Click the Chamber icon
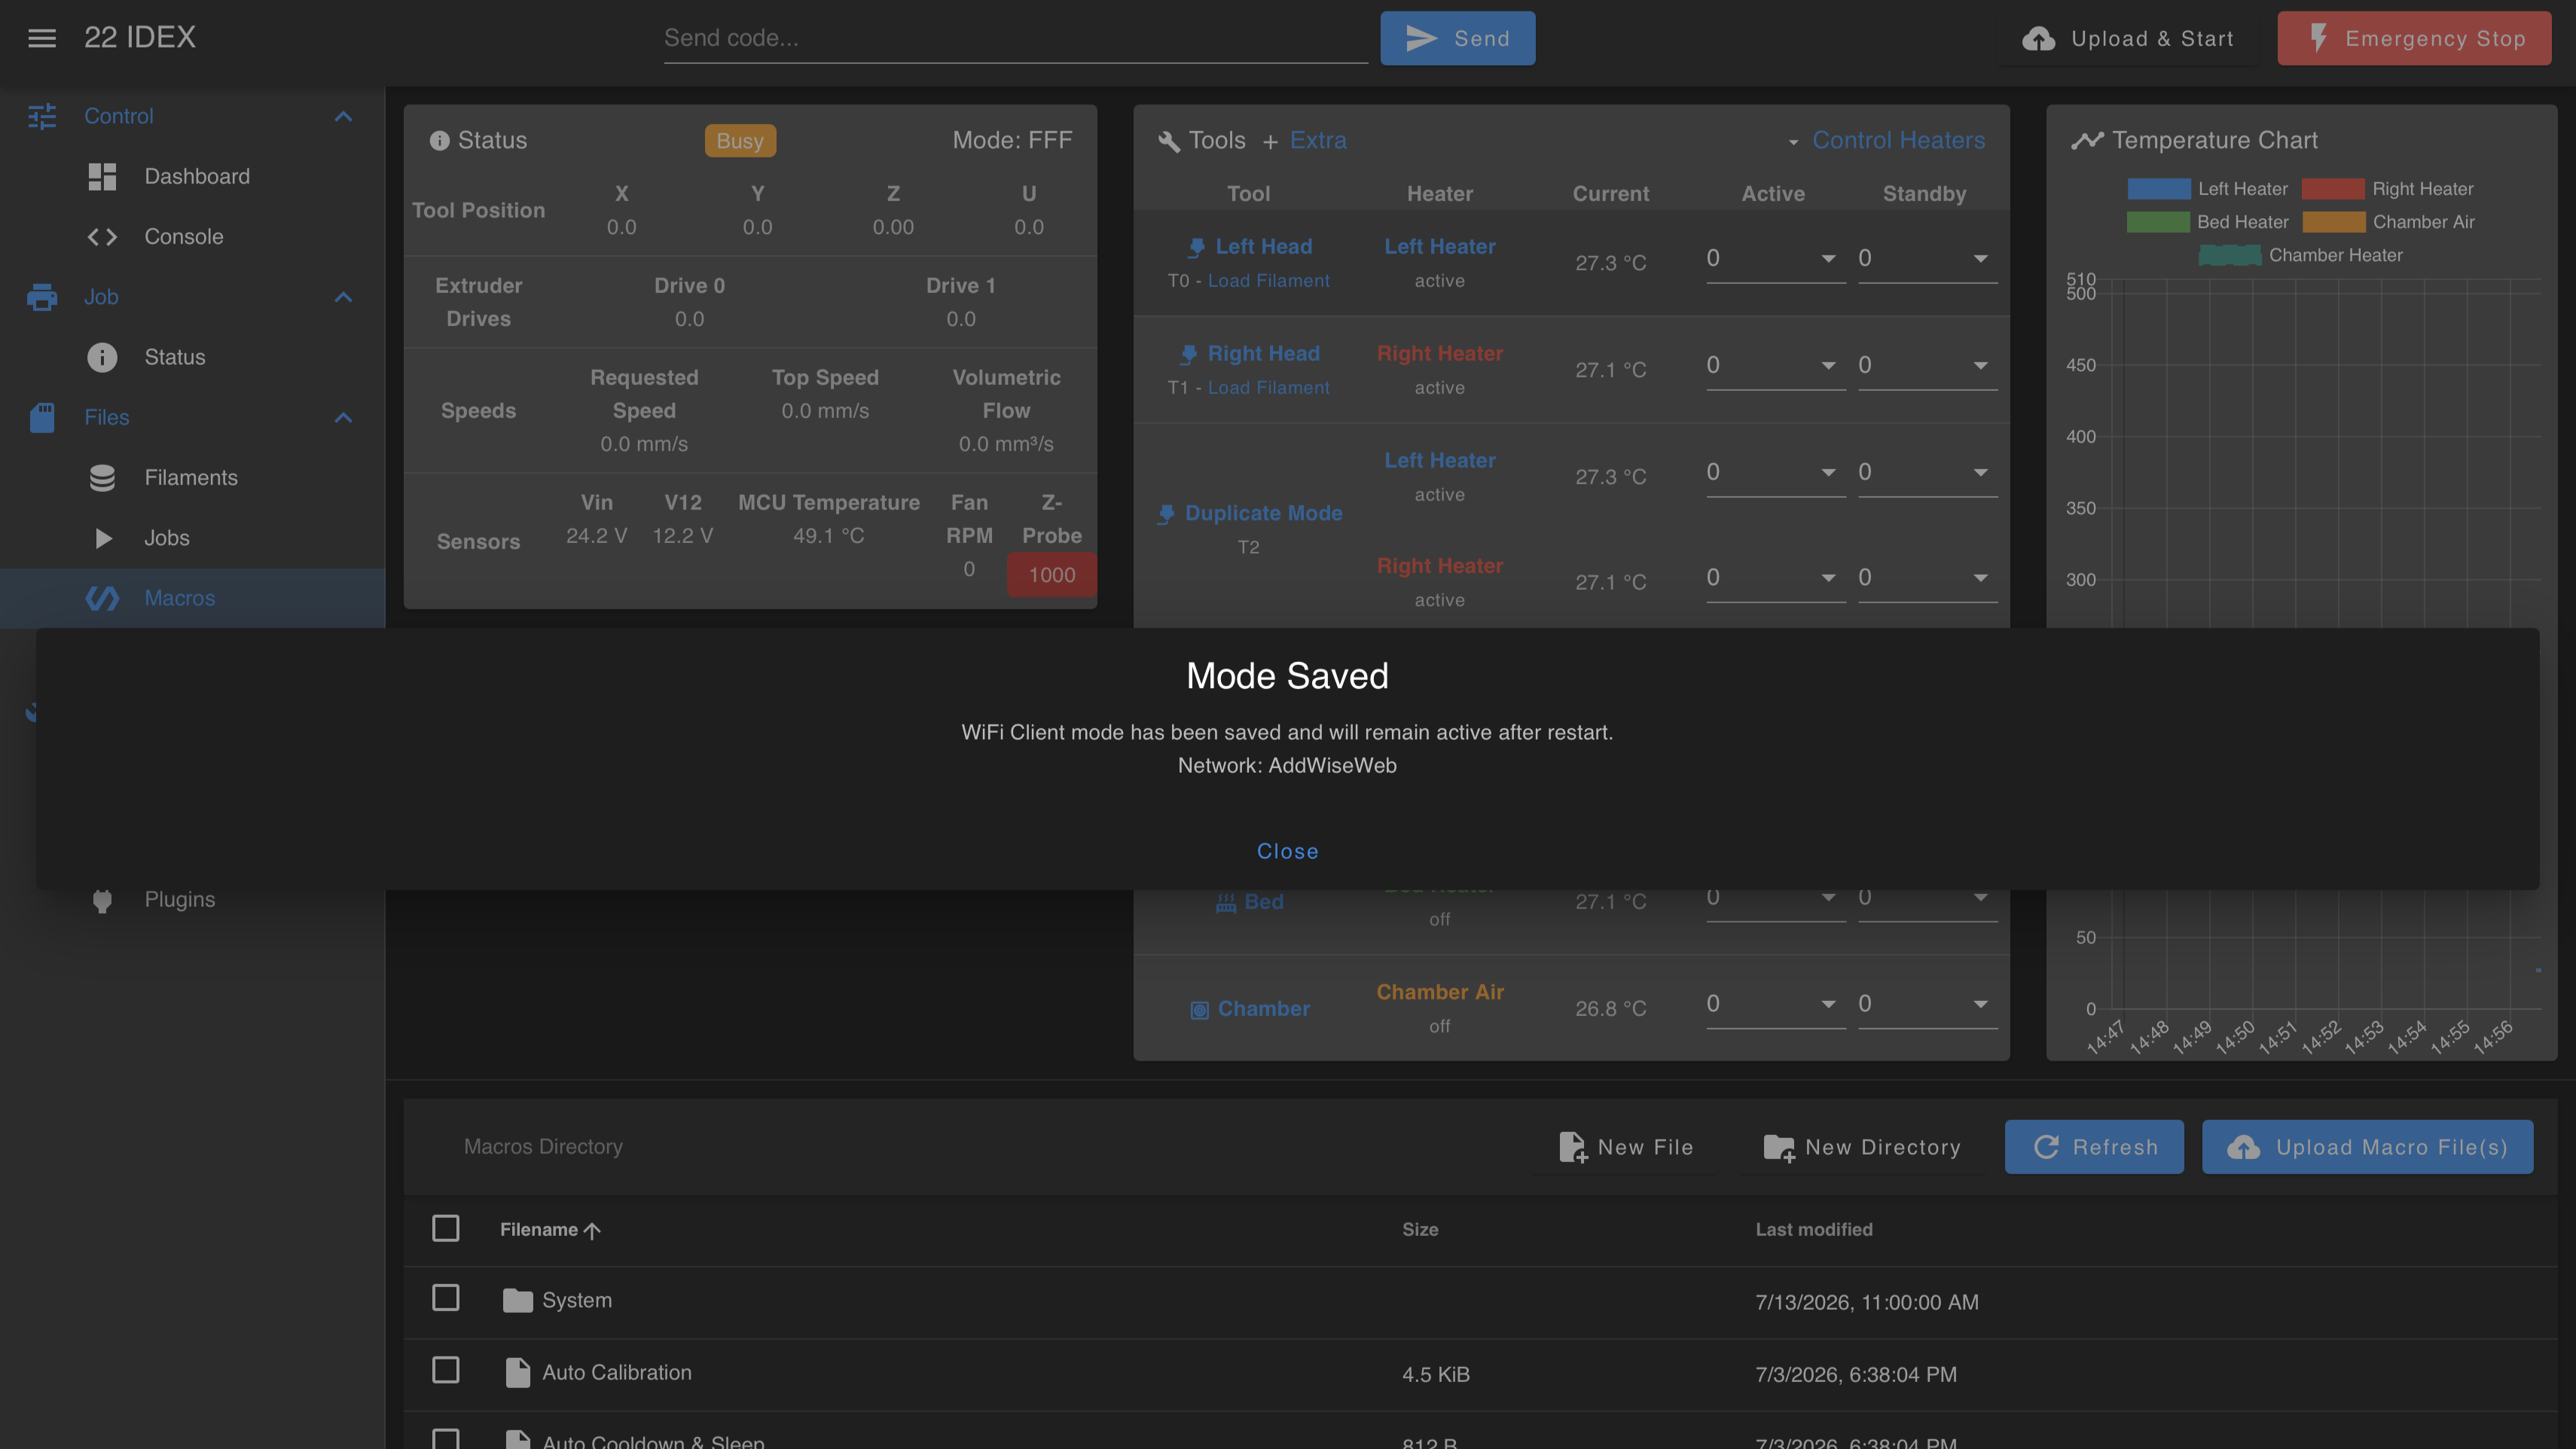Screen dimensions: 2576x1449 point(1200,1010)
